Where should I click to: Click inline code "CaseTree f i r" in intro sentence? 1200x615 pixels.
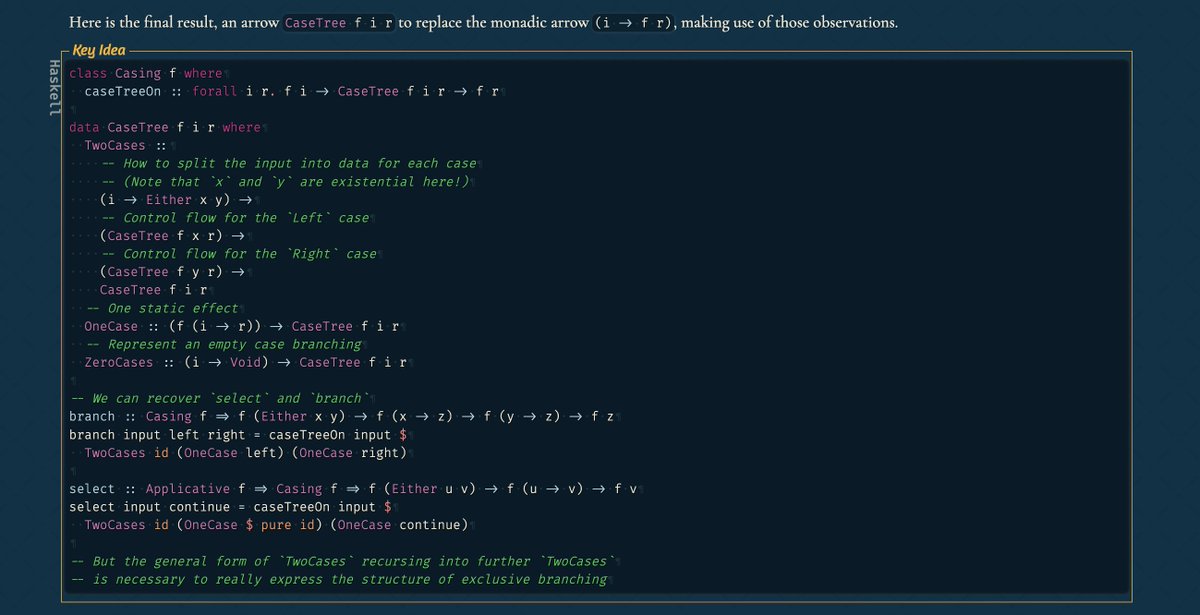click(339, 23)
